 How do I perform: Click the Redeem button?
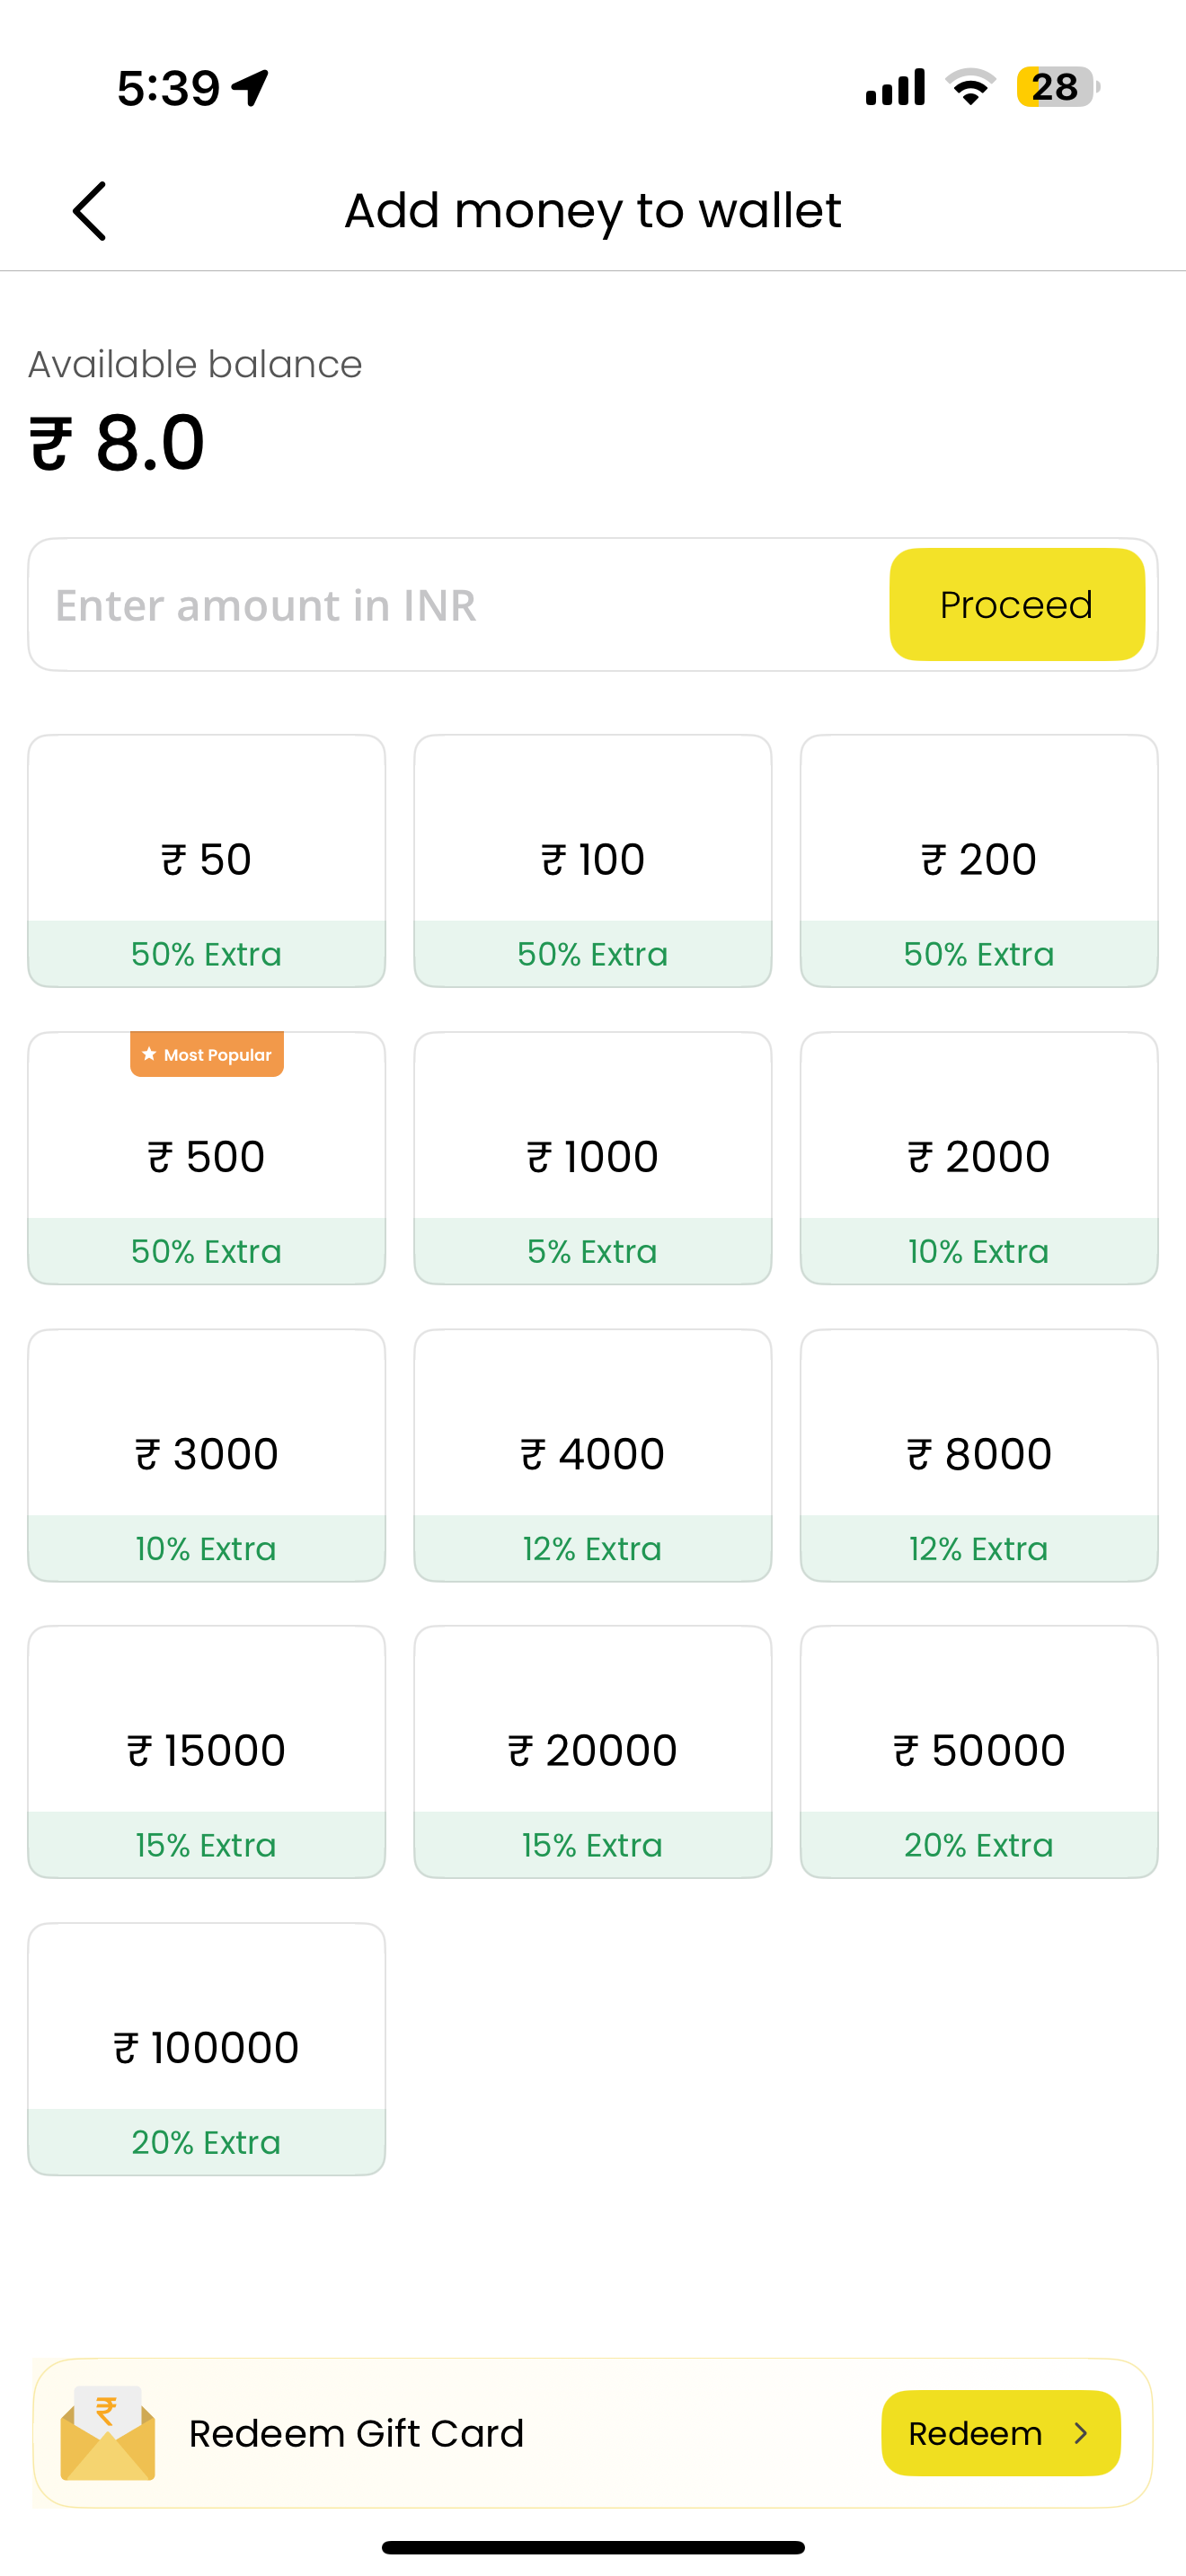coord(1001,2433)
